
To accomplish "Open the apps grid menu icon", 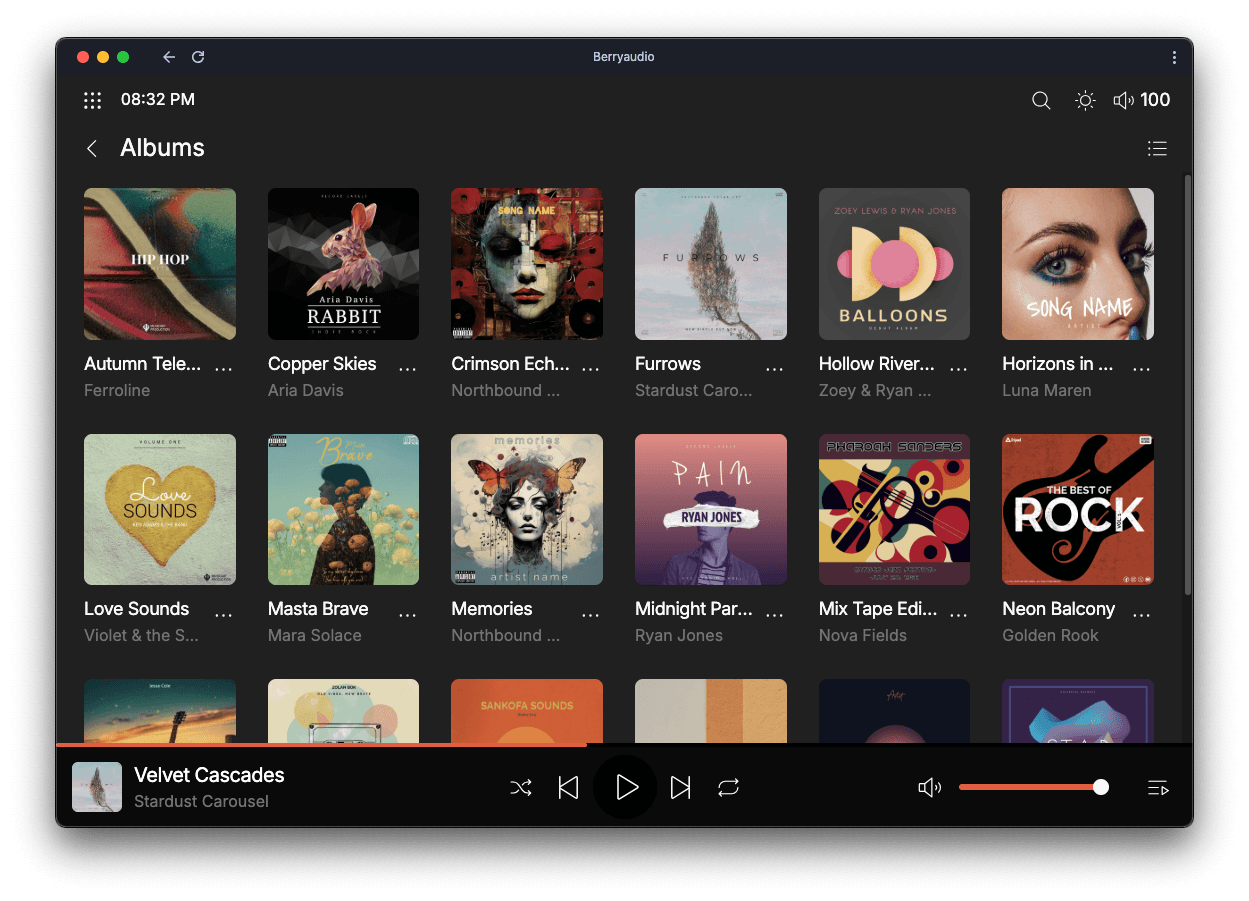I will pyautogui.click(x=93, y=100).
